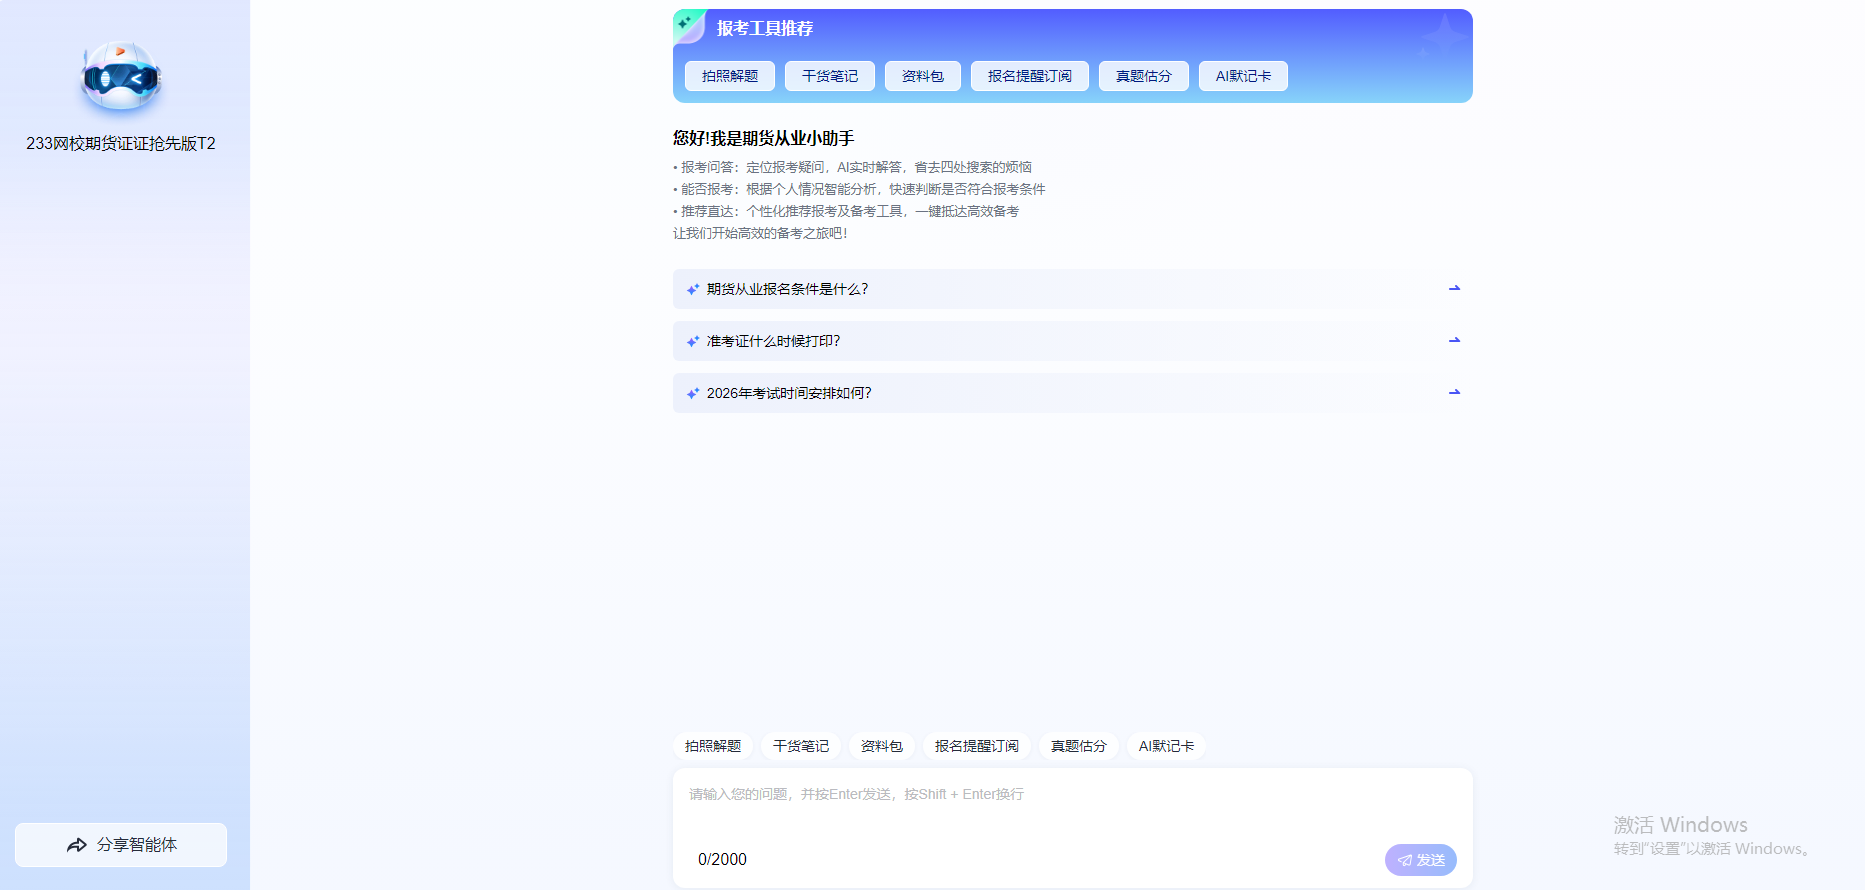Select 干货笔记 chip above the input box
This screenshot has width=1865, height=890.
pos(801,746)
